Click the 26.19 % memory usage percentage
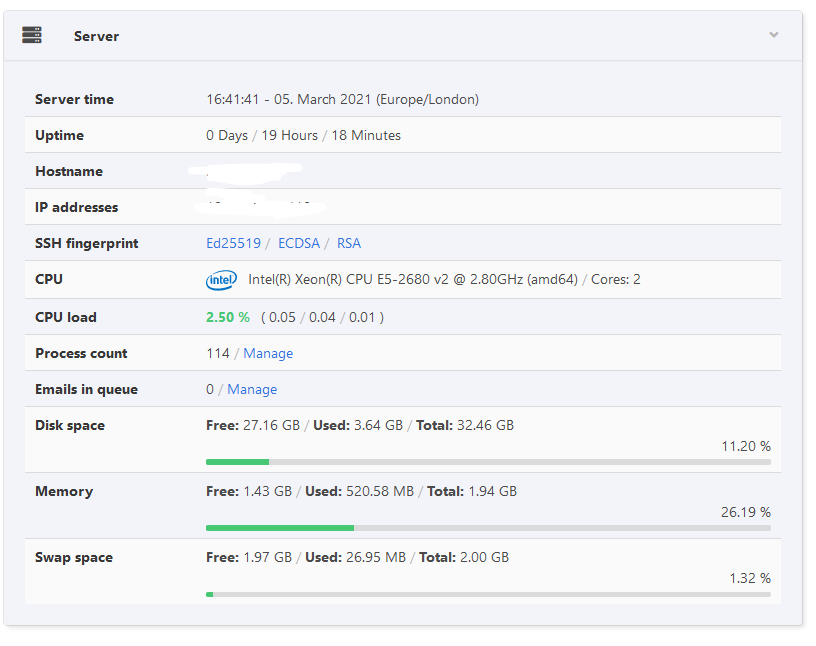This screenshot has width=816, height=646. (745, 512)
